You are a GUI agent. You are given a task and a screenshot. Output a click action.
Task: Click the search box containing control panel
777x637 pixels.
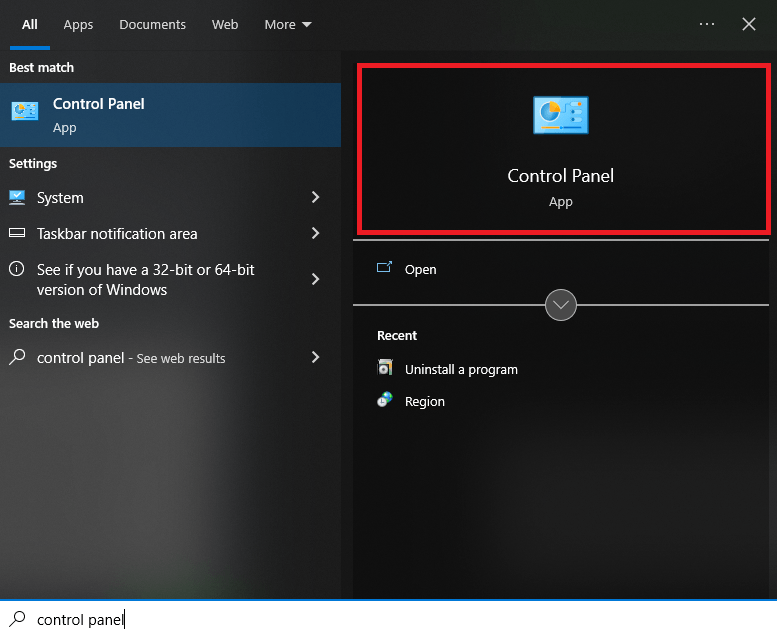tap(388, 620)
